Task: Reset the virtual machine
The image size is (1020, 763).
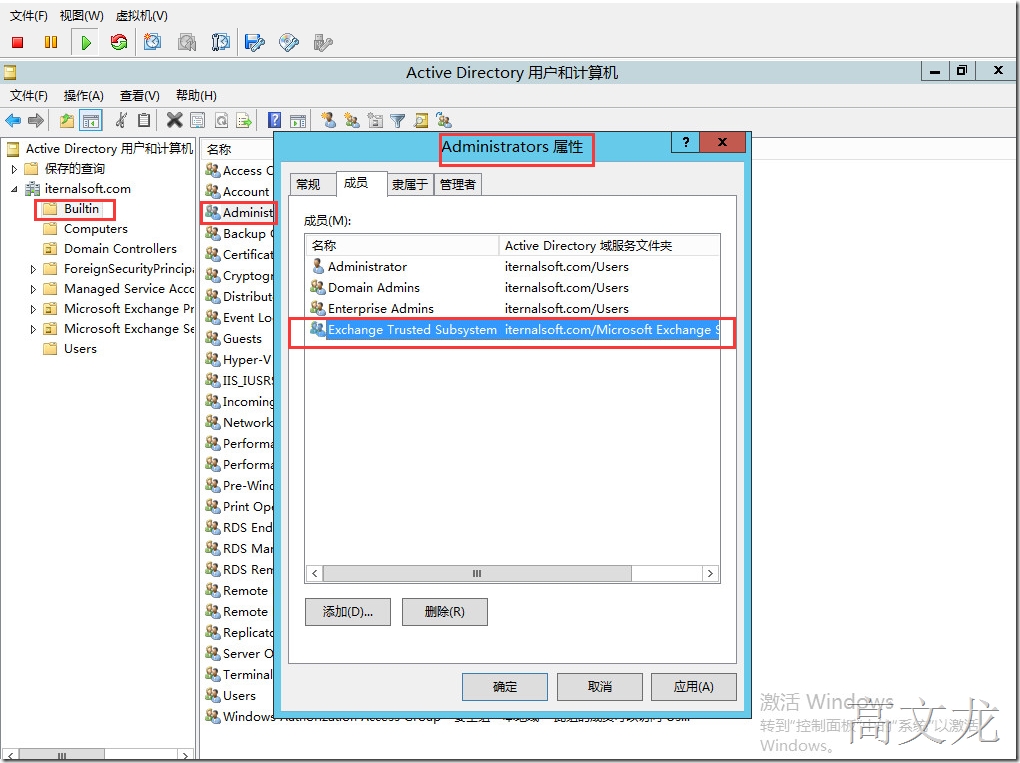Action: (x=118, y=42)
